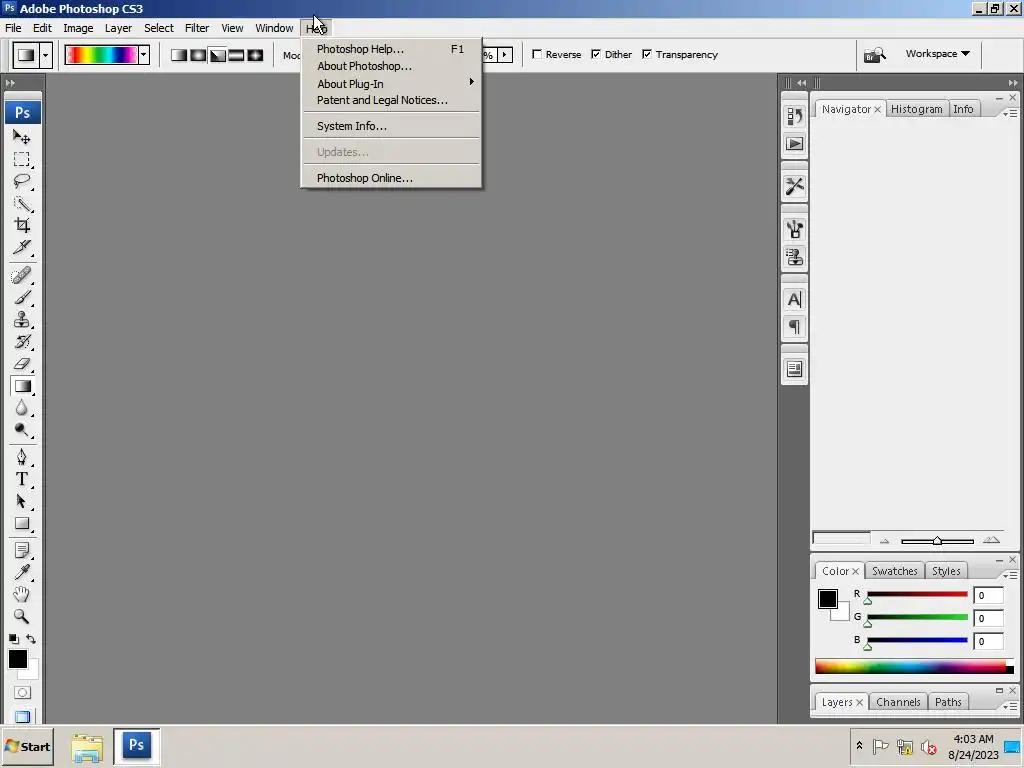Switch to the Histogram tab

pos(916,109)
